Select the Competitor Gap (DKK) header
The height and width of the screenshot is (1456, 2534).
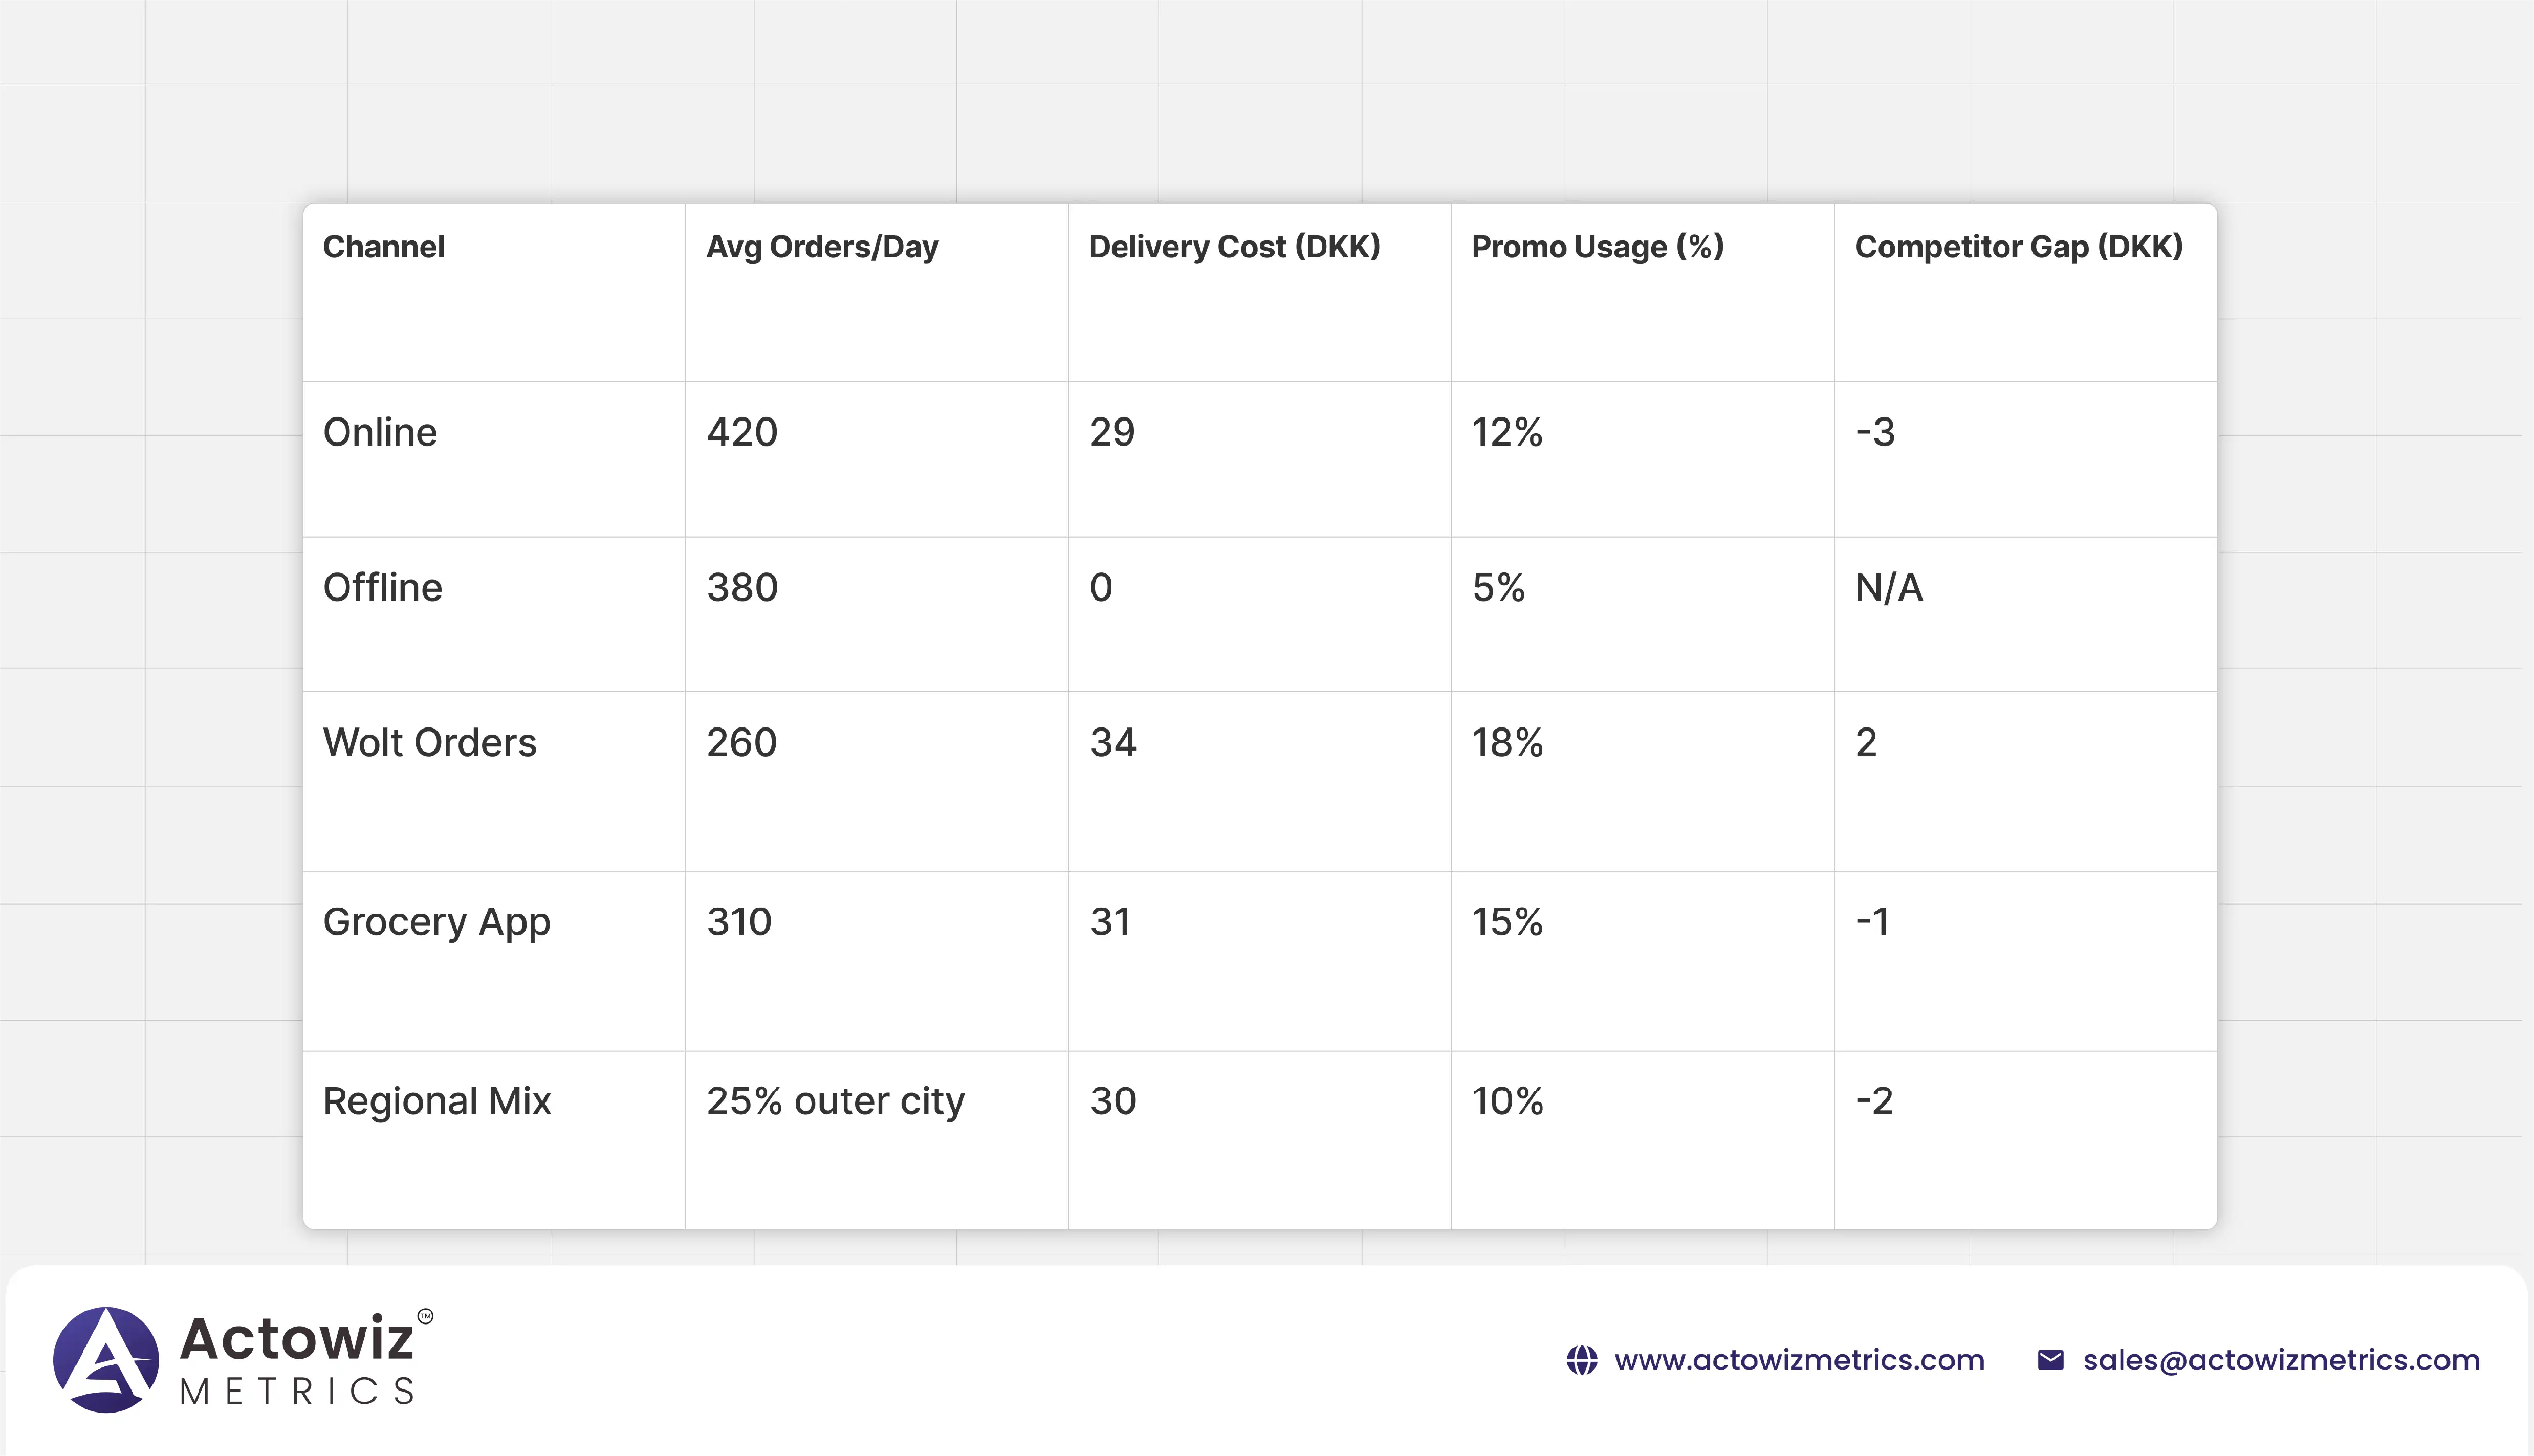point(2018,247)
